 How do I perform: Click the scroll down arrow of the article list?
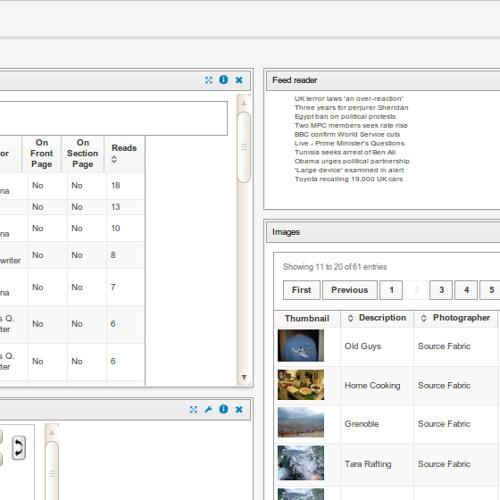[244, 377]
